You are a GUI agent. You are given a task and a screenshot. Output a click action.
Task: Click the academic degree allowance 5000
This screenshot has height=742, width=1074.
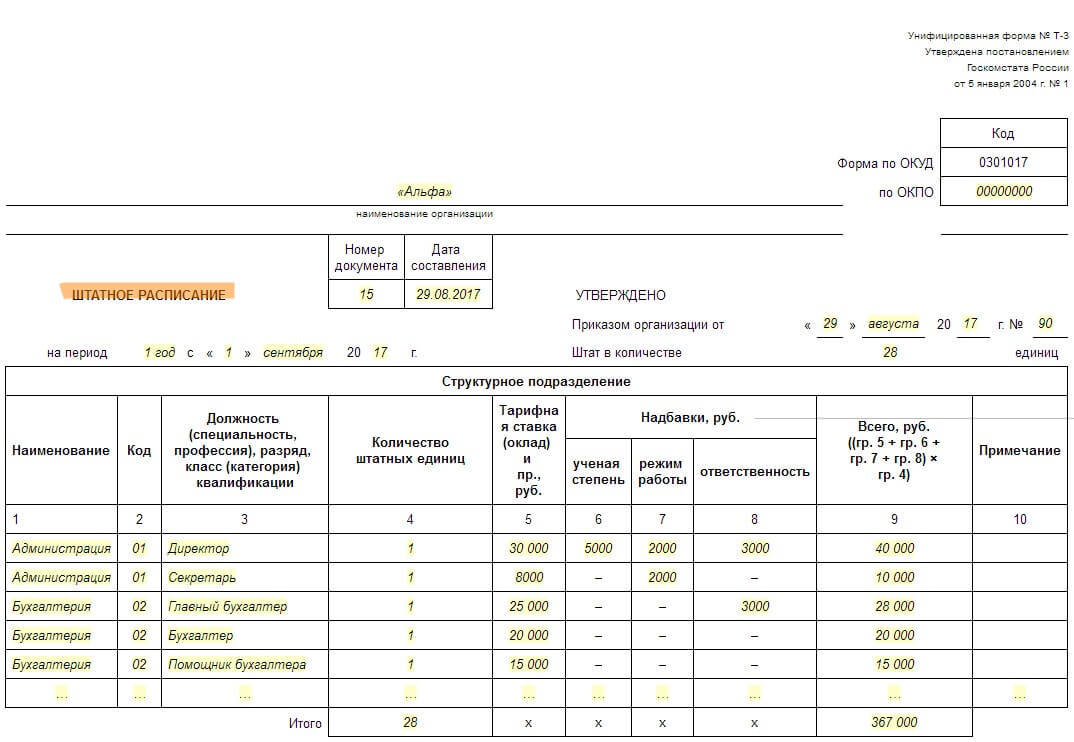598,548
